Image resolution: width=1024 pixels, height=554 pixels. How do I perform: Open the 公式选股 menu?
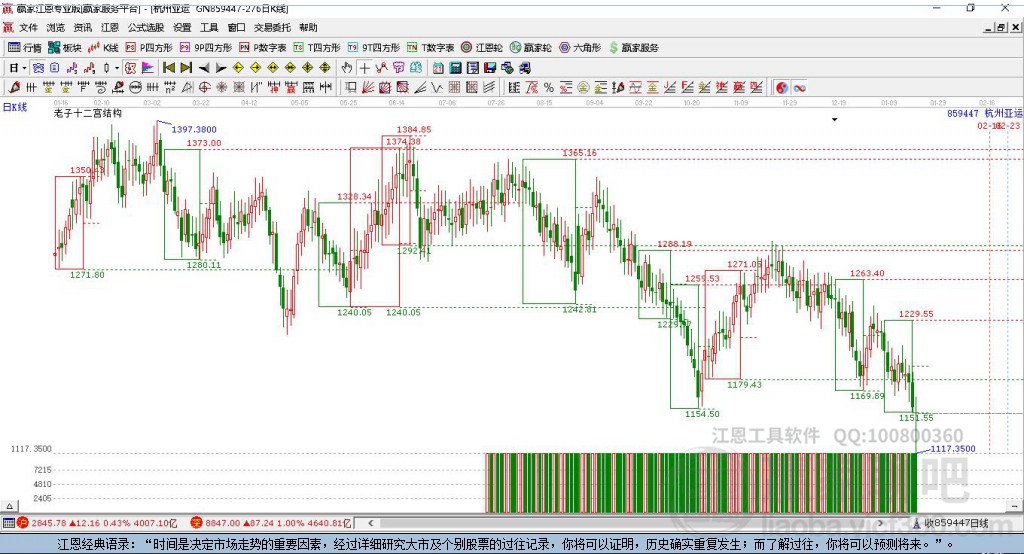tap(146, 27)
